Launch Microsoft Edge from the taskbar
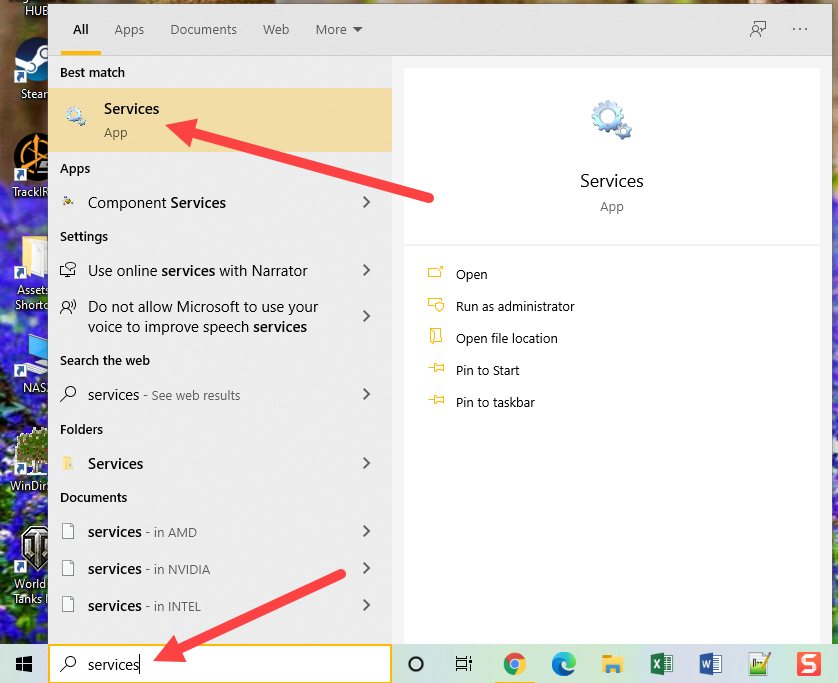The height and width of the screenshot is (683, 838). click(x=563, y=664)
